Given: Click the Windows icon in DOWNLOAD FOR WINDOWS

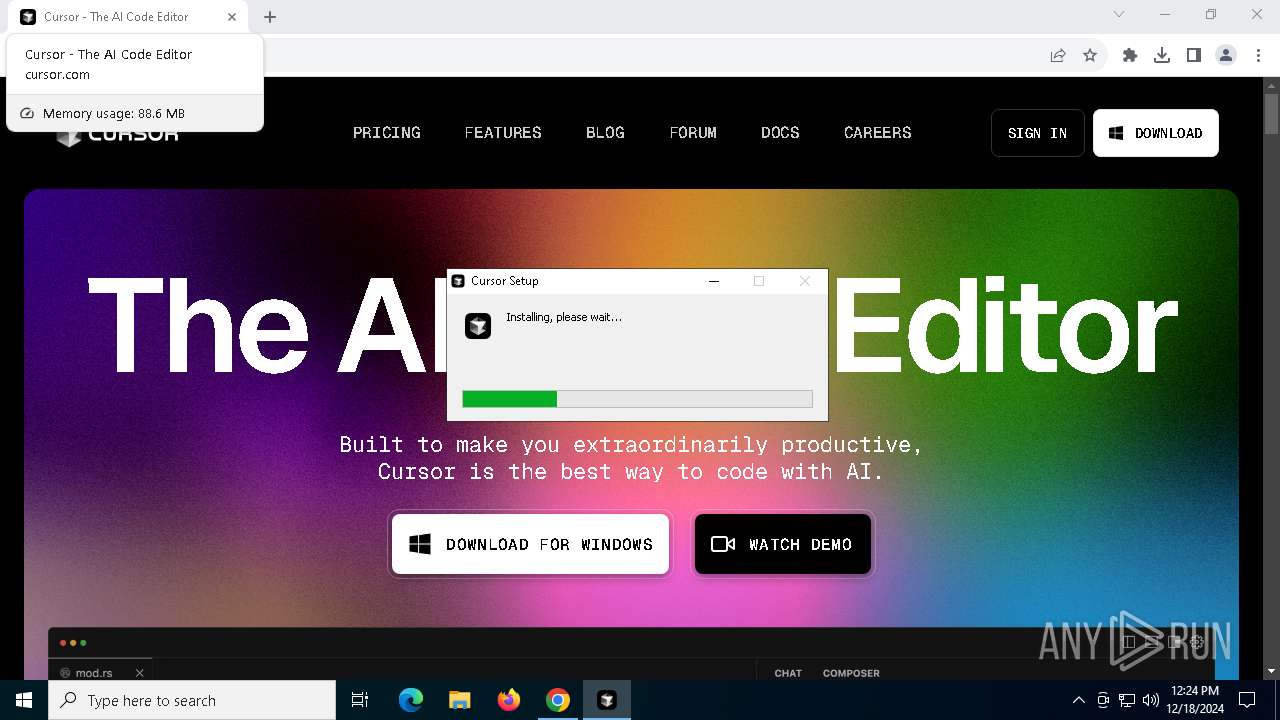Looking at the screenshot, I should click(420, 544).
